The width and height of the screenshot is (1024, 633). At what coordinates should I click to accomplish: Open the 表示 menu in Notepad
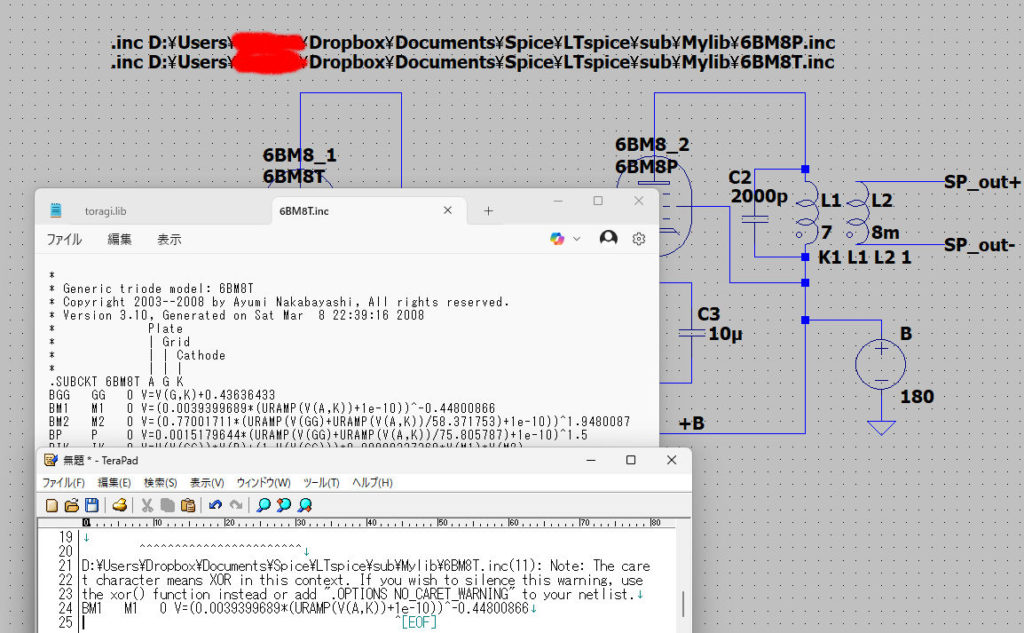coord(169,239)
